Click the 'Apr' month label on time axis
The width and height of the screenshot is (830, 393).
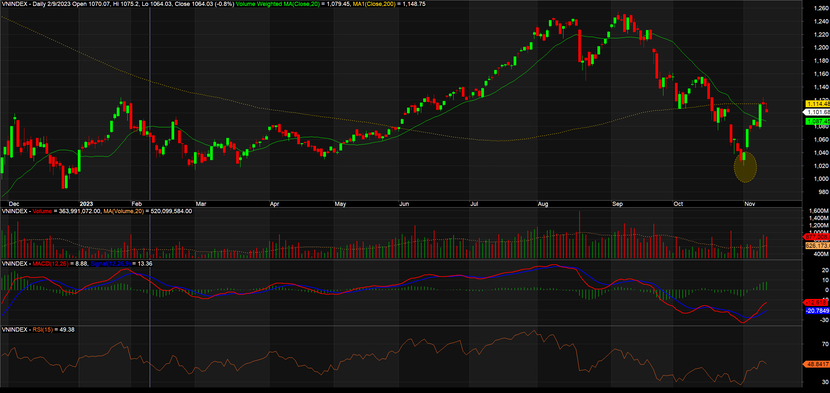coord(274,203)
